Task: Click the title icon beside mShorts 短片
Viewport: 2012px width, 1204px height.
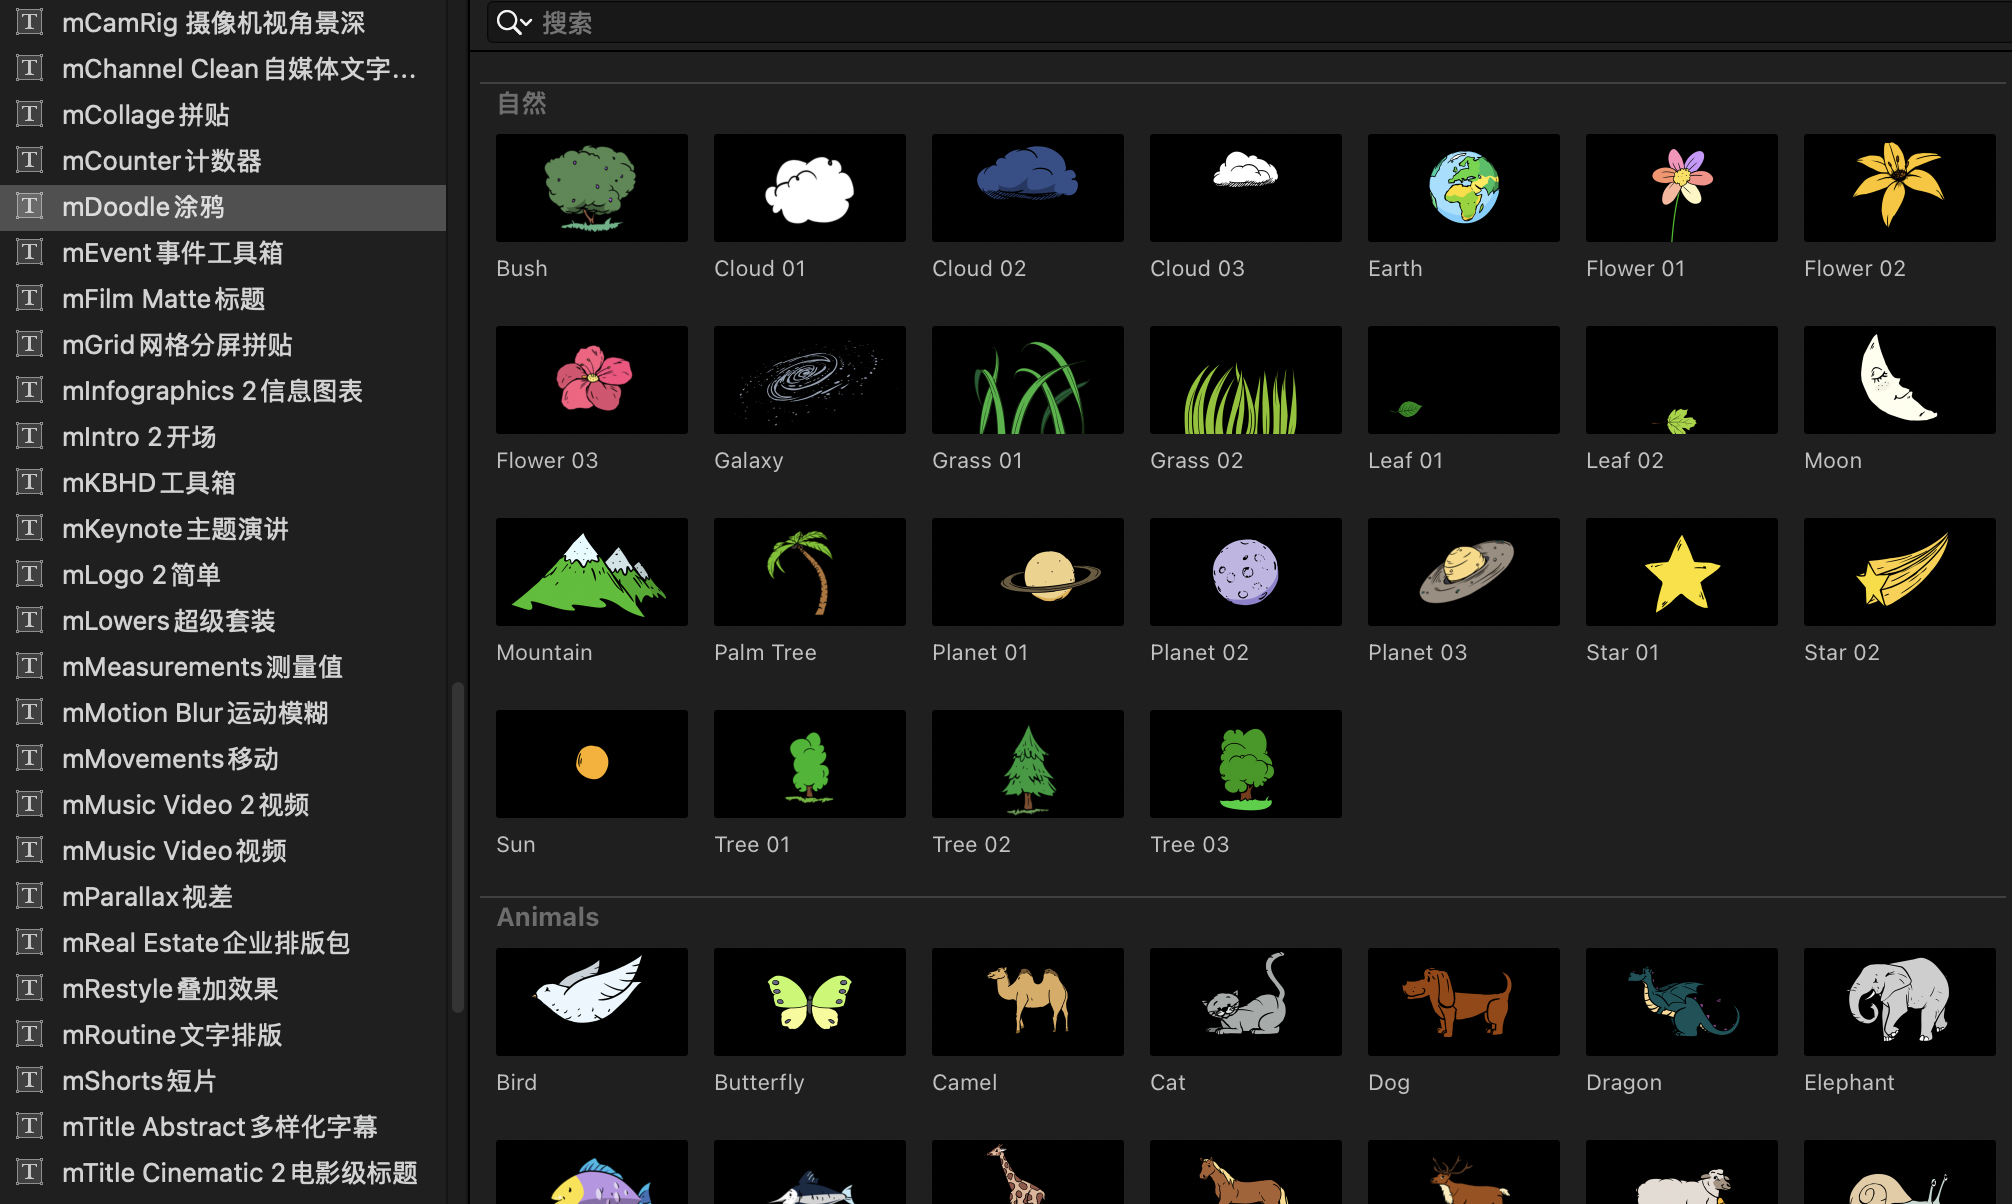Action: tap(30, 1080)
